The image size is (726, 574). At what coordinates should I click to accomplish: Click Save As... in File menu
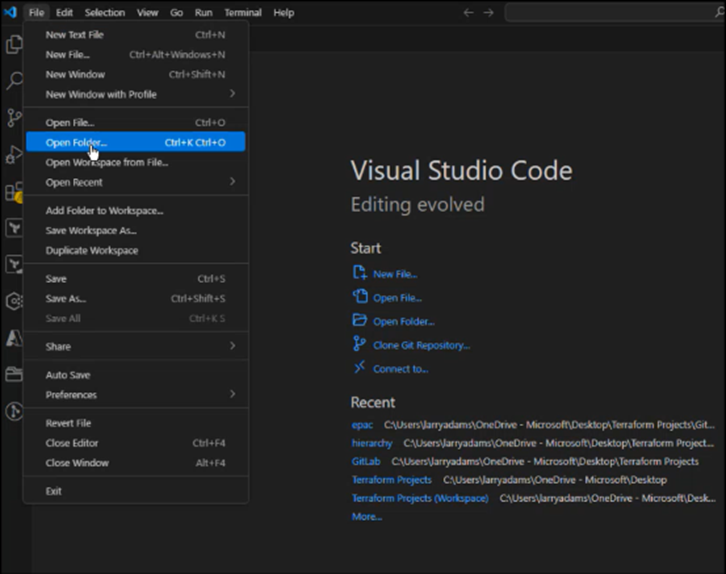coord(136,299)
